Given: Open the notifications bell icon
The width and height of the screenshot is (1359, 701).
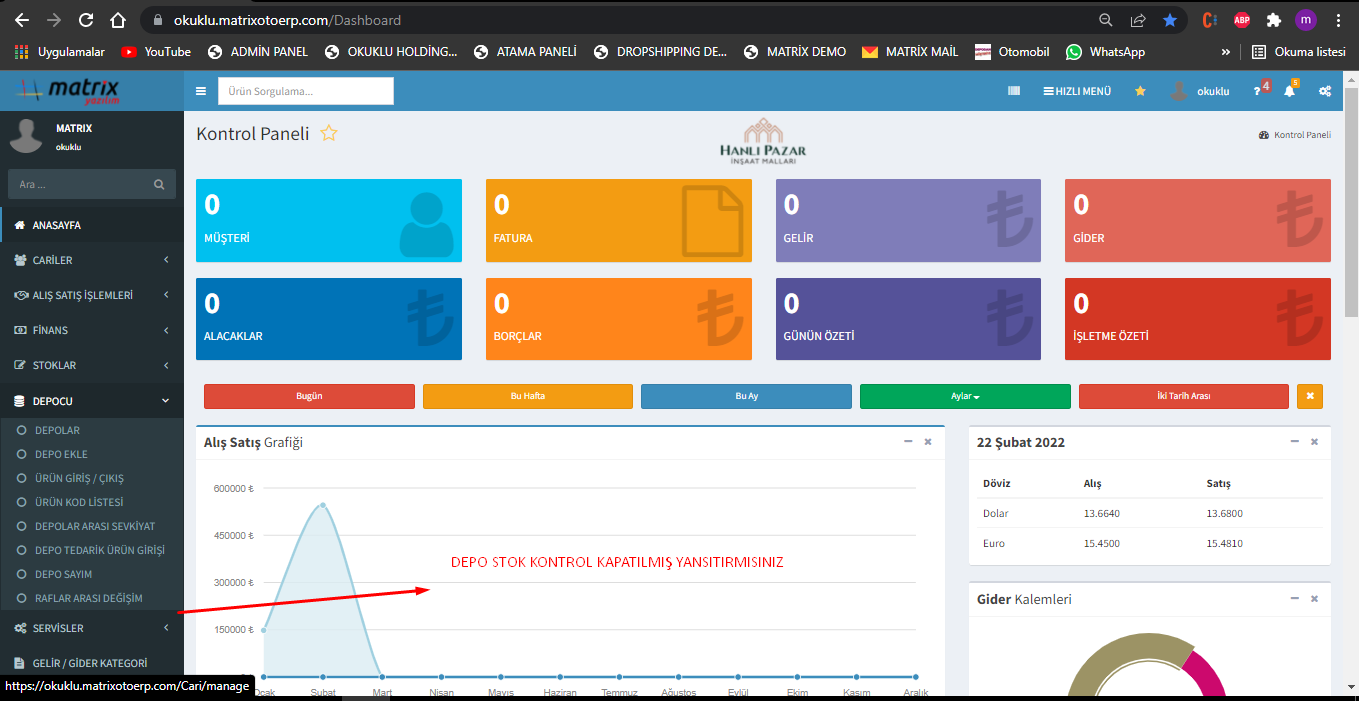Looking at the screenshot, I should 1289,91.
